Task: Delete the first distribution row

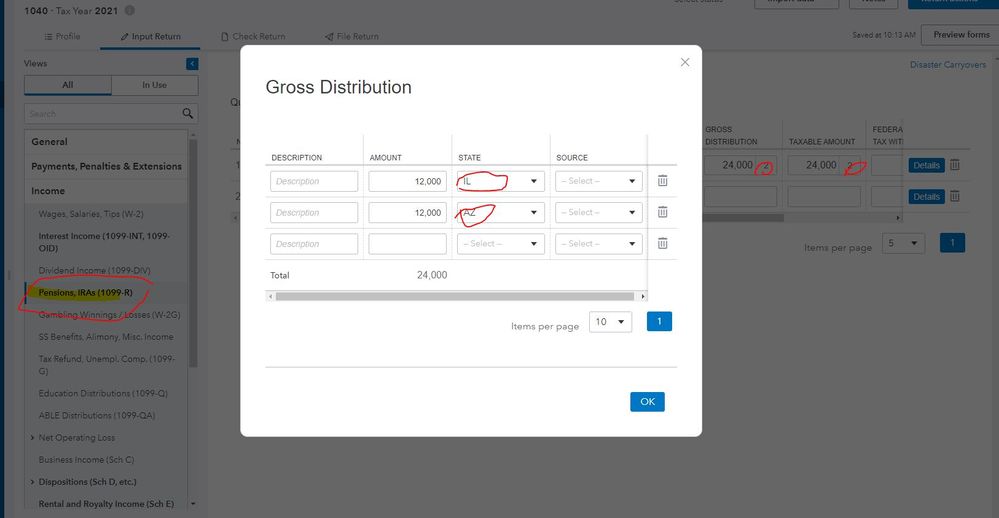Action: tap(662, 181)
